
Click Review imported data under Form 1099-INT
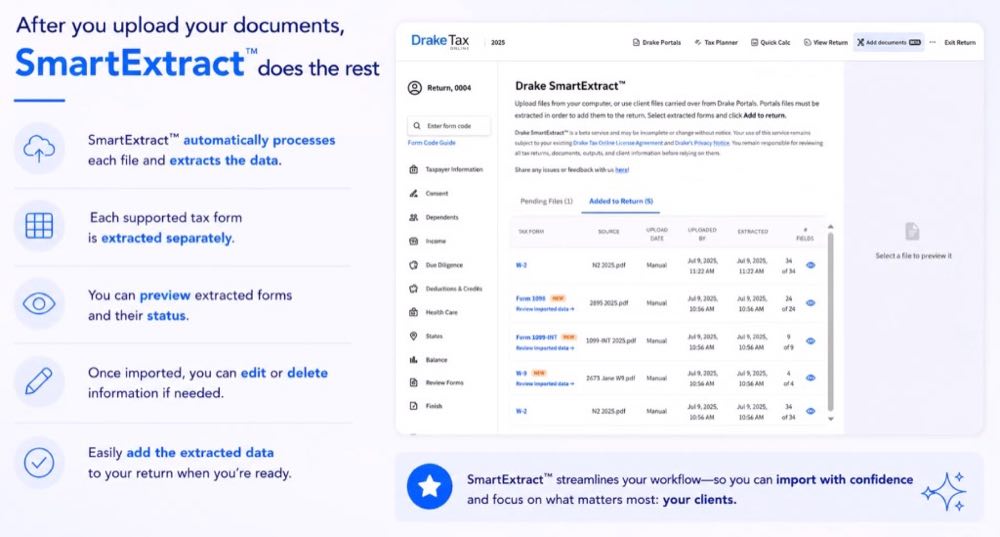(x=545, y=348)
